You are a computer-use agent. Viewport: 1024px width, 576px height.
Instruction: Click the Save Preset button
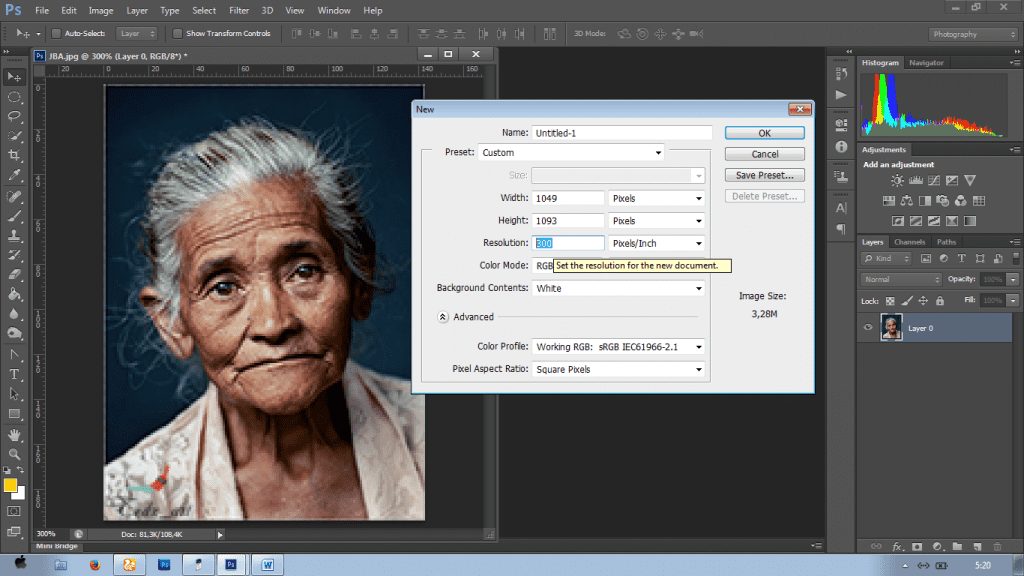coord(764,175)
